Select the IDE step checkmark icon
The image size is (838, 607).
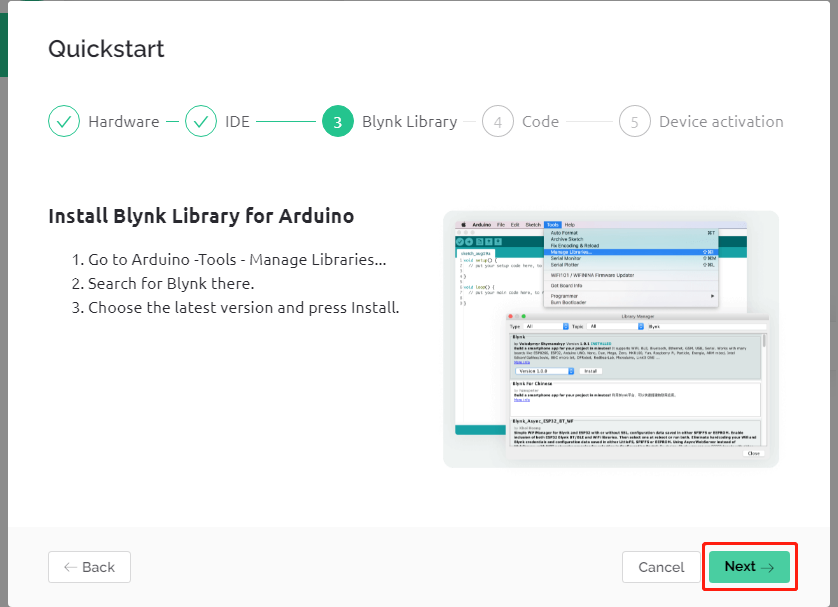tap(201, 121)
